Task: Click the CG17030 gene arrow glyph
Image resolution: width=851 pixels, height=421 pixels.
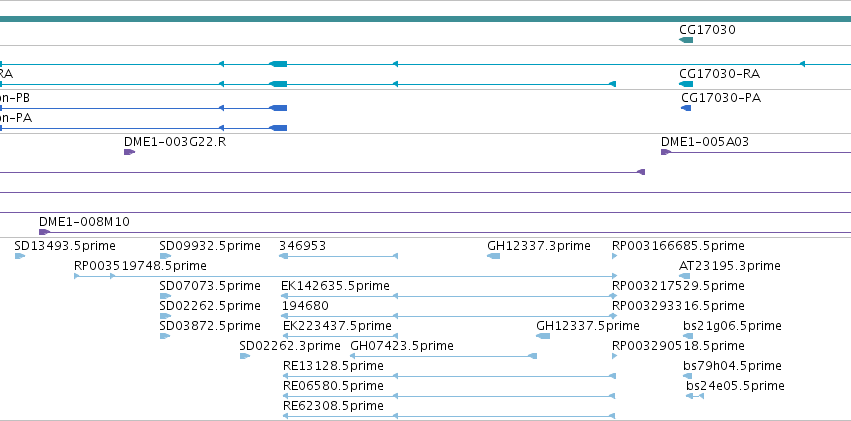Action: tap(686, 40)
